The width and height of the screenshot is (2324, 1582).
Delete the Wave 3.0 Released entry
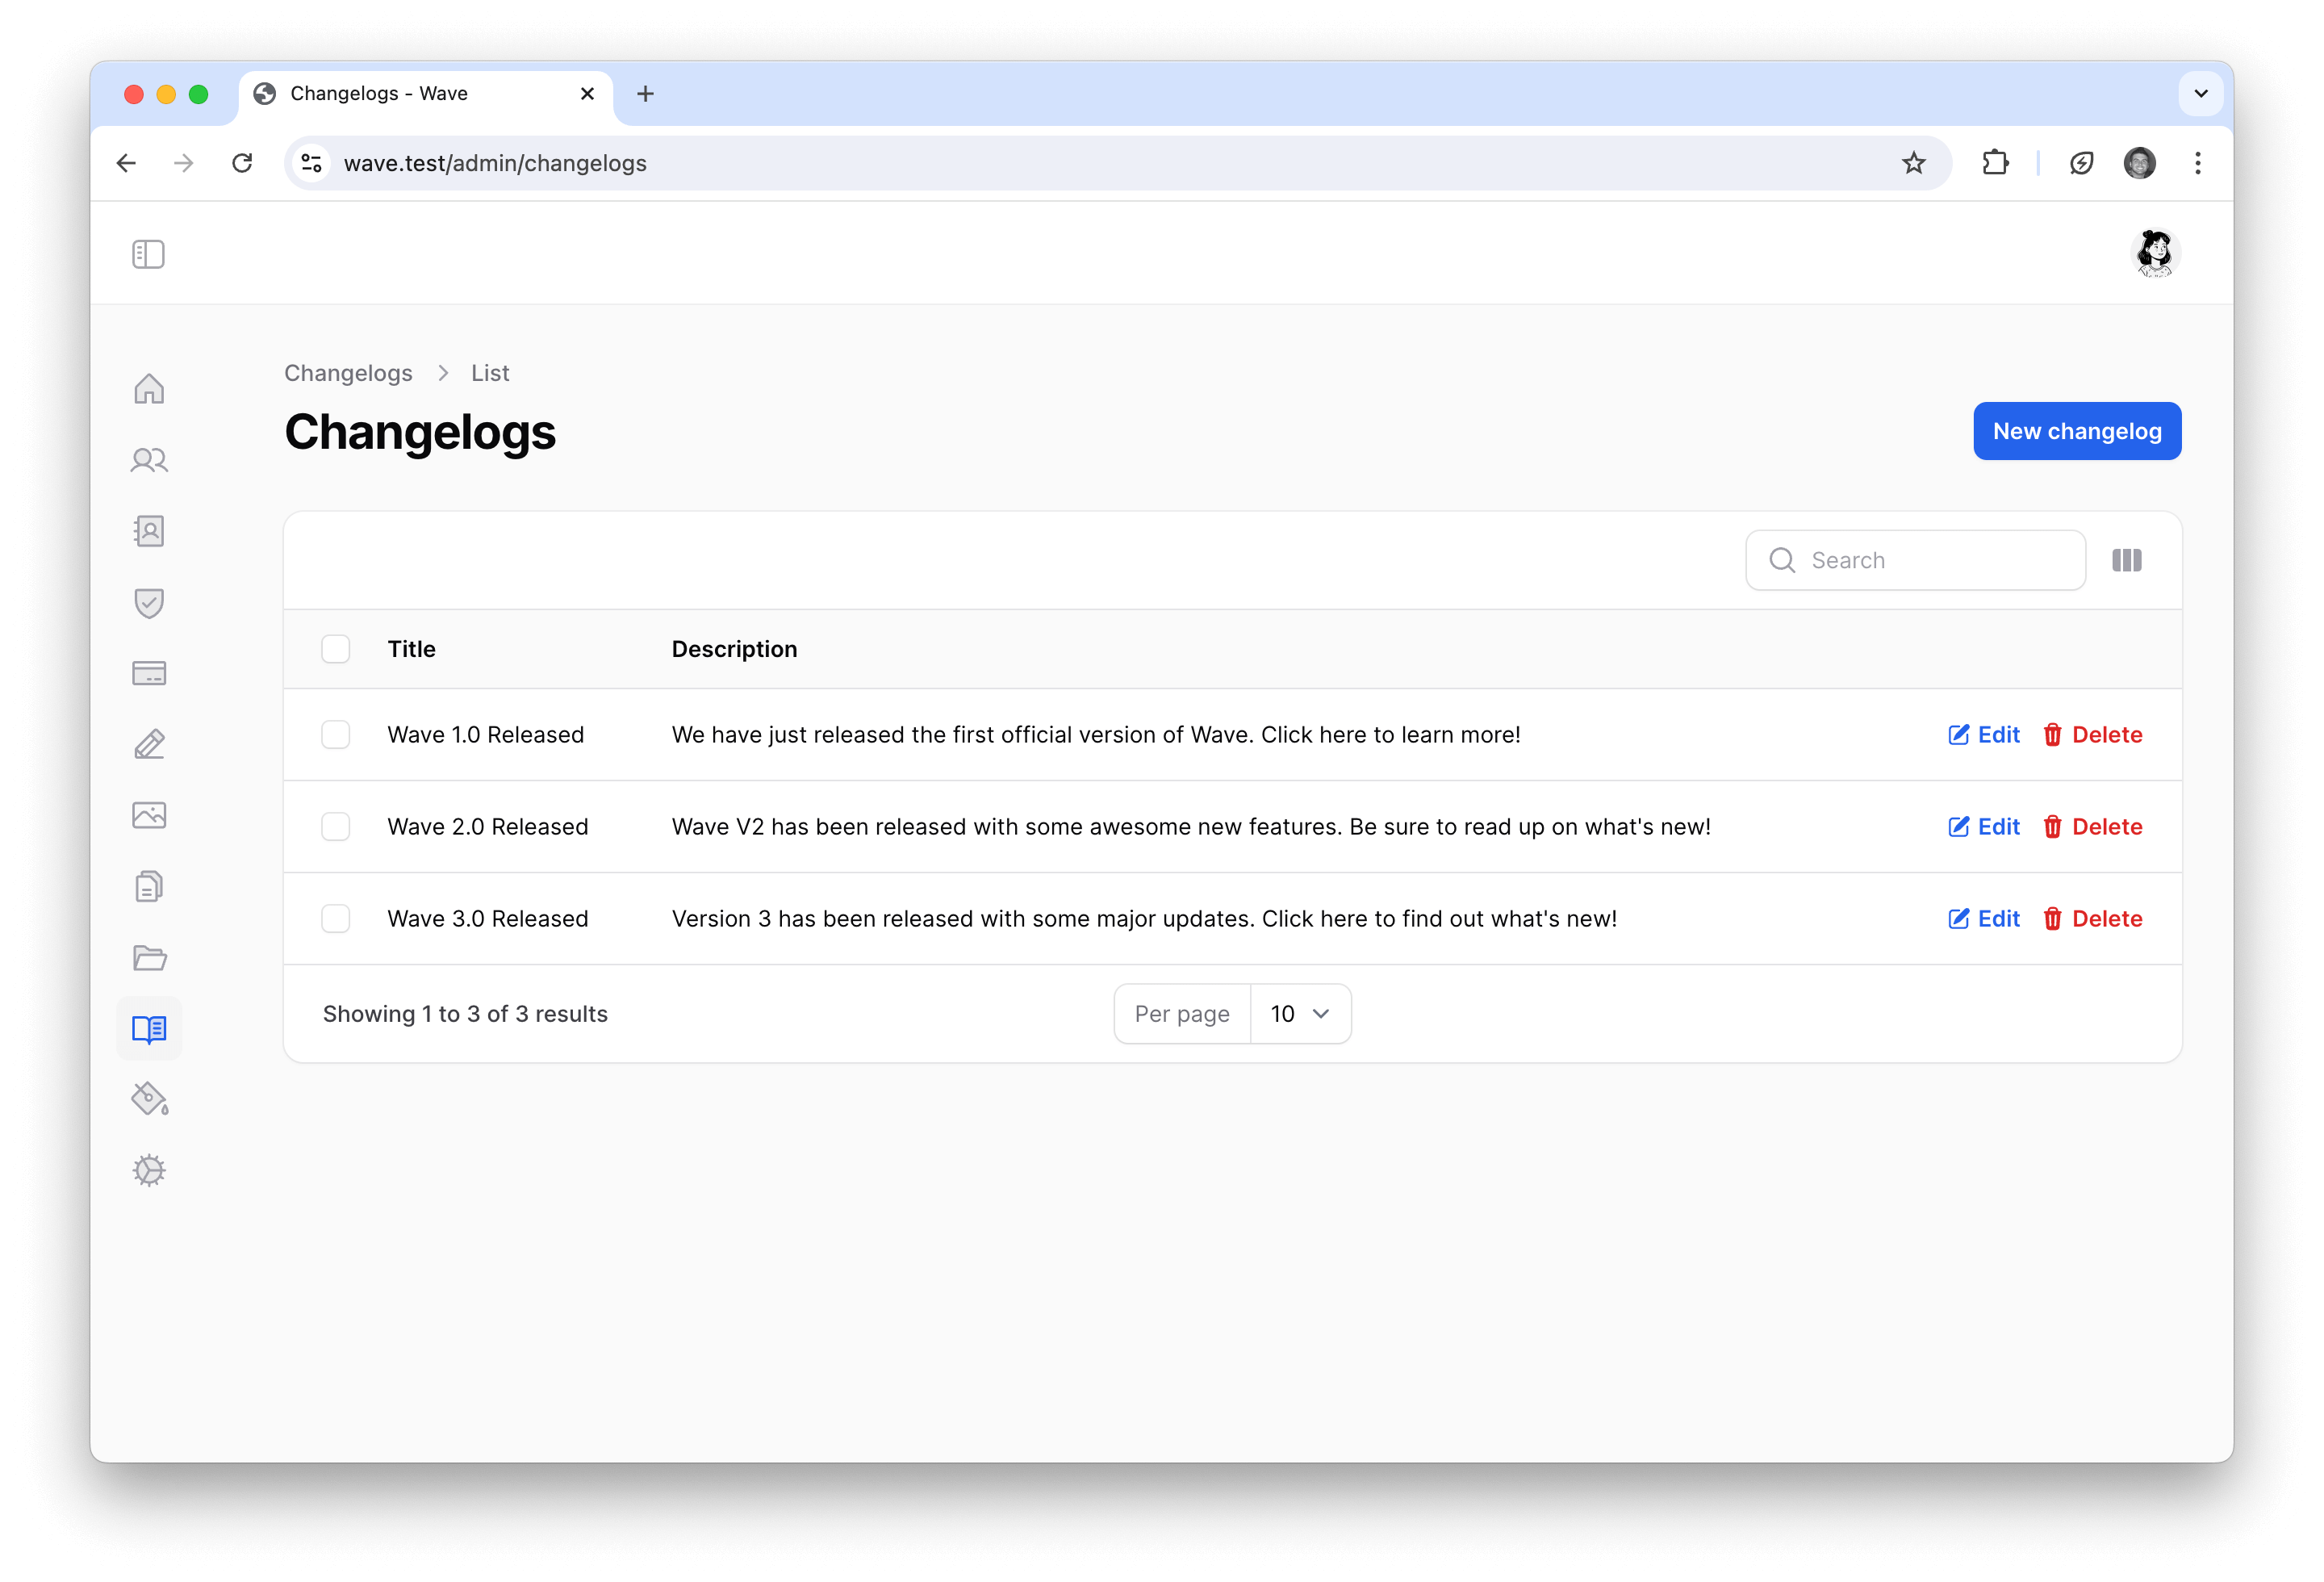[x=2092, y=919]
